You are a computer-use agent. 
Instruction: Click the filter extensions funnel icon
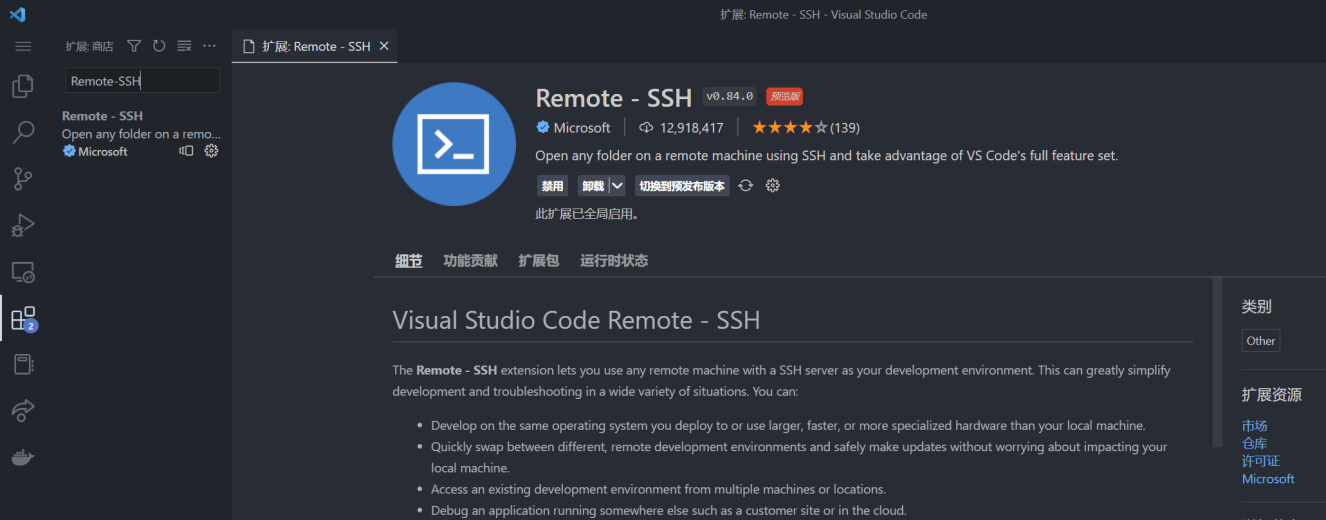(x=134, y=46)
